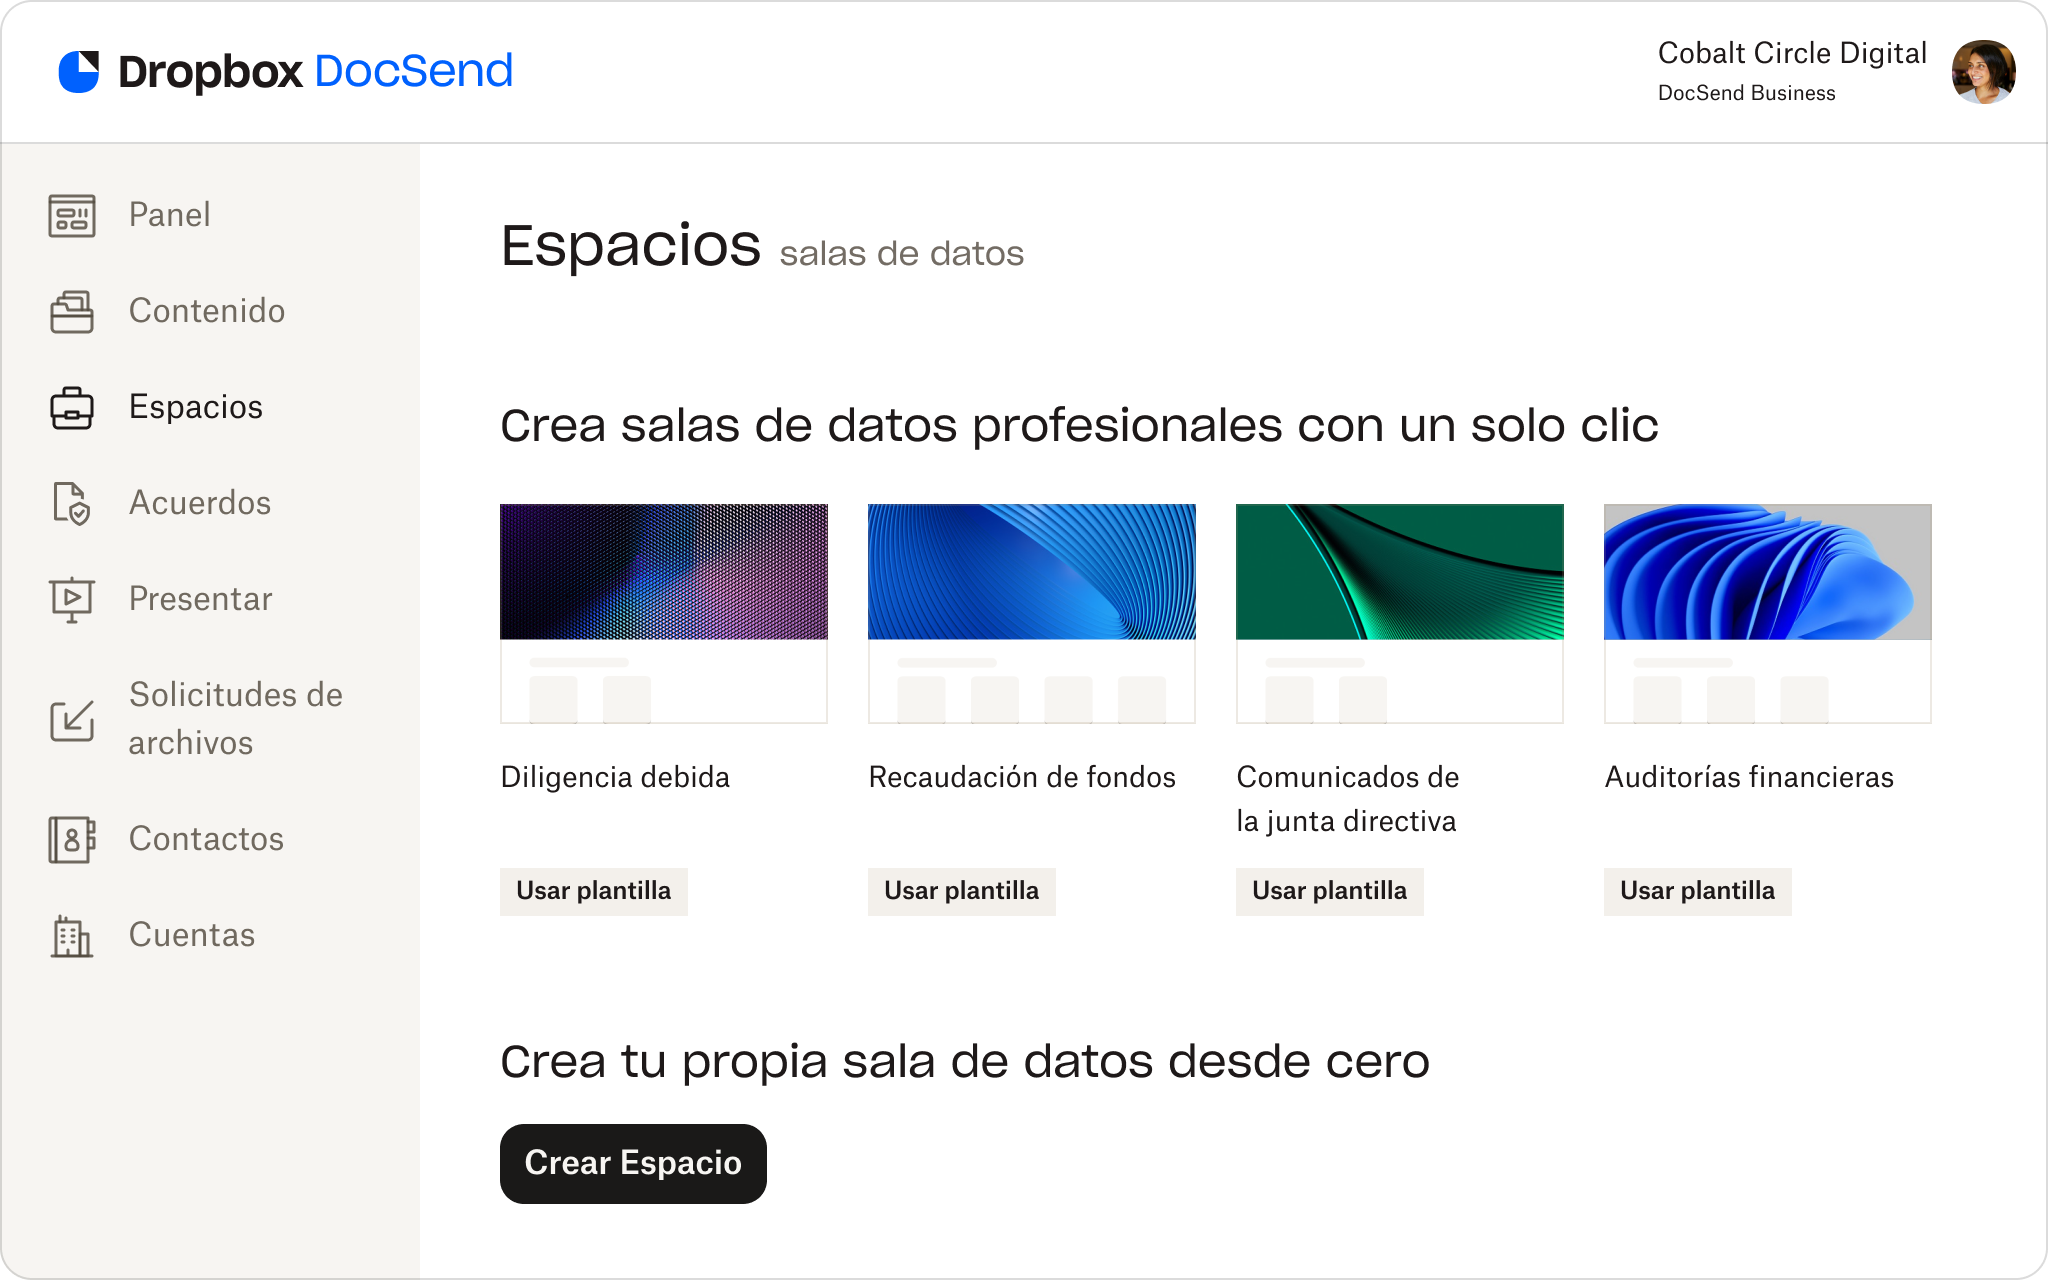The image size is (2048, 1280).
Task: Select the Espacios icon
Action: (x=71, y=407)
